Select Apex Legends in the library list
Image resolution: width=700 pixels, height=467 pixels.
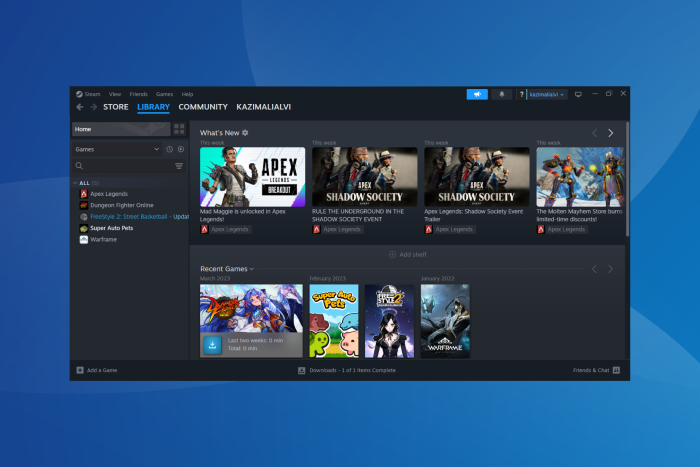[x=109, y=194]
